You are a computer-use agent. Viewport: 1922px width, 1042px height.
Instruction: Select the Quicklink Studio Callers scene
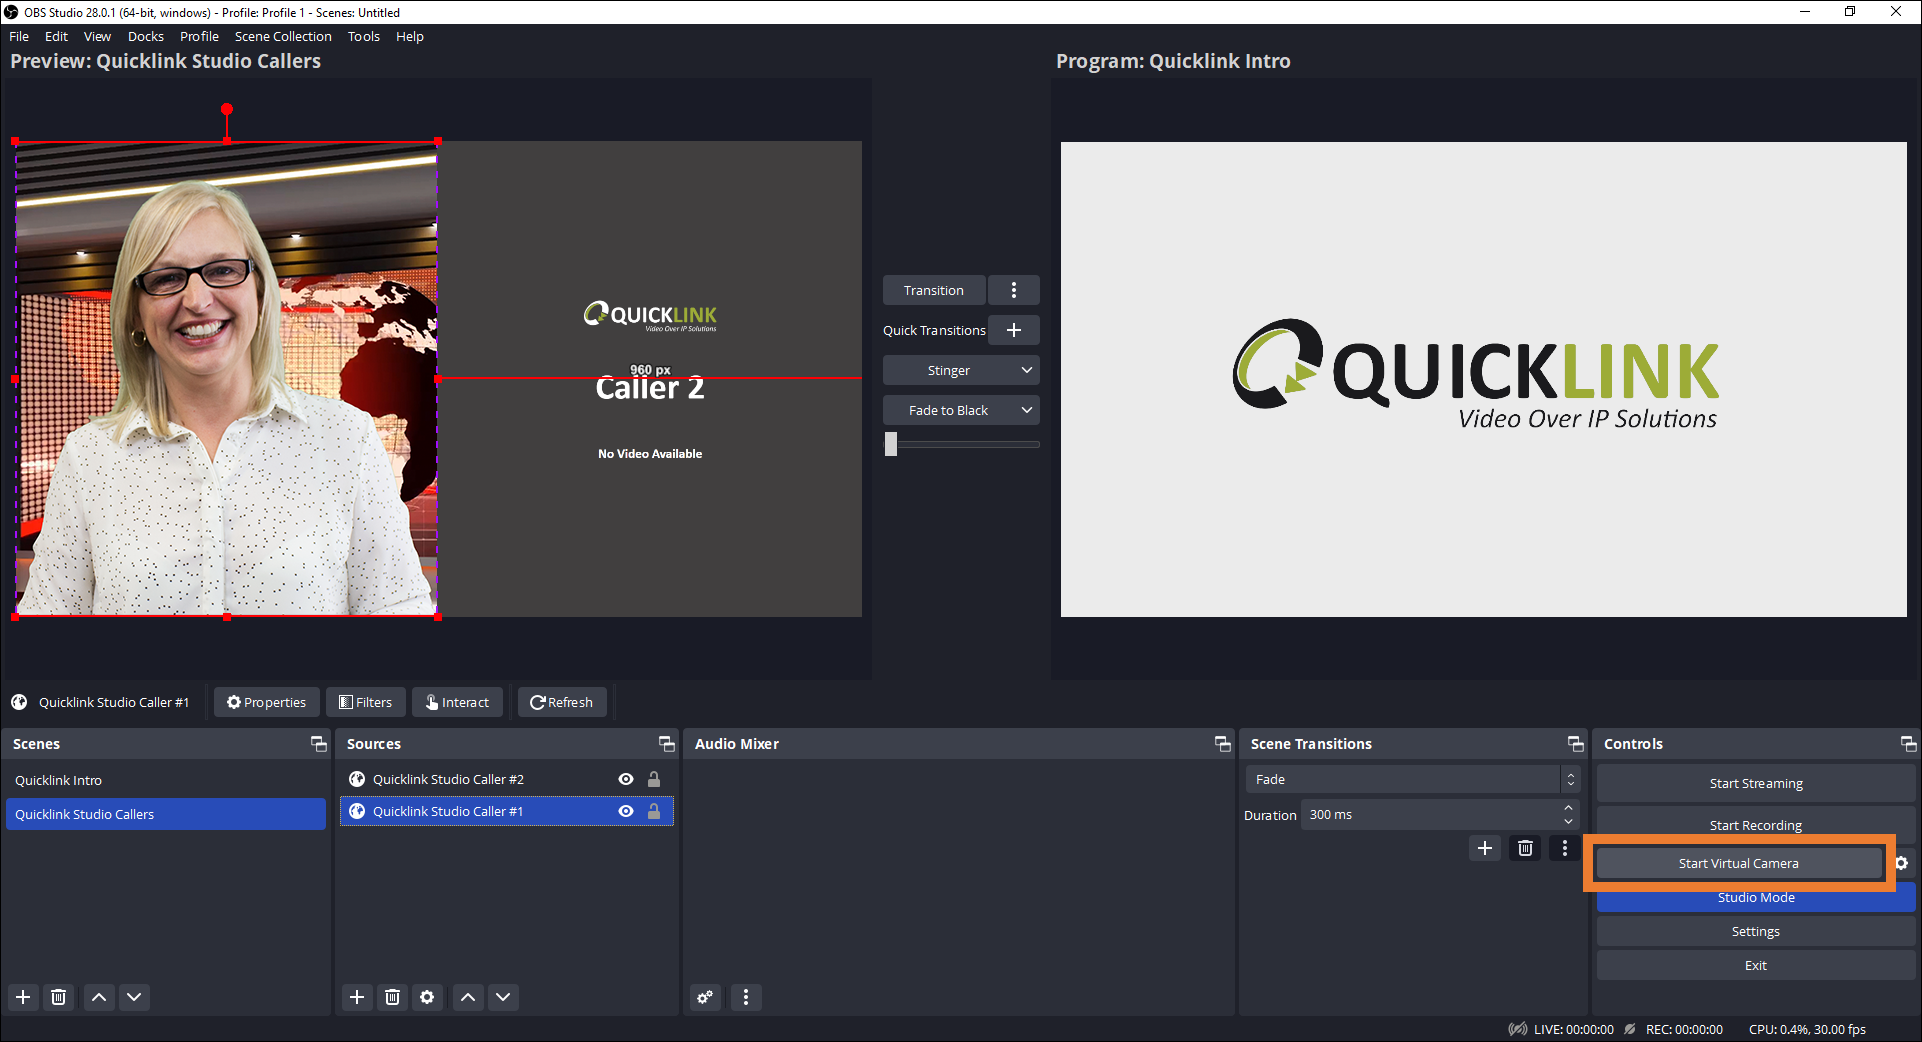click(x=166, y=814)
